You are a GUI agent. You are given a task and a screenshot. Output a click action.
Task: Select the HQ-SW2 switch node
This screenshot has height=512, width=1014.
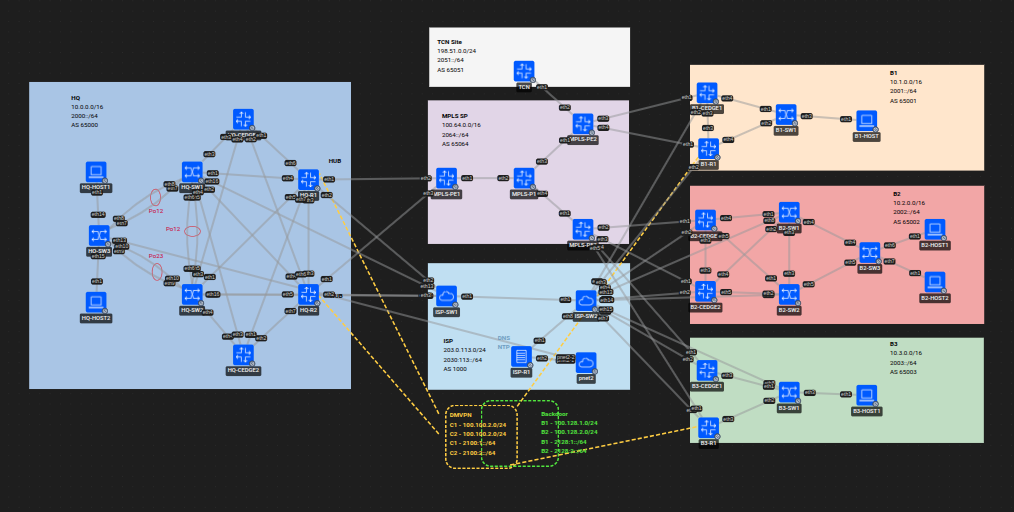click(x=192, y=295)
